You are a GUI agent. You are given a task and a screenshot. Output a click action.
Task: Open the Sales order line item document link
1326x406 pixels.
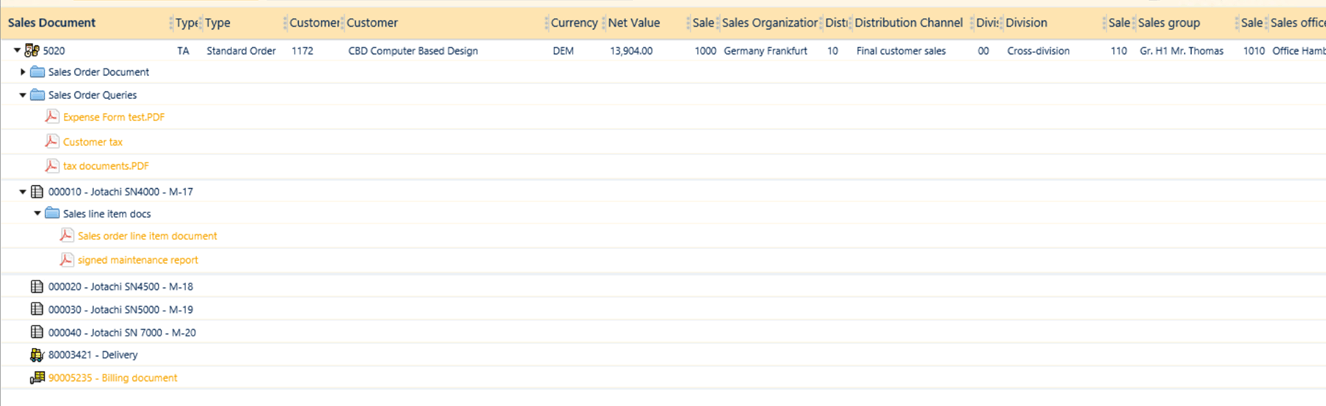(147, 236)
